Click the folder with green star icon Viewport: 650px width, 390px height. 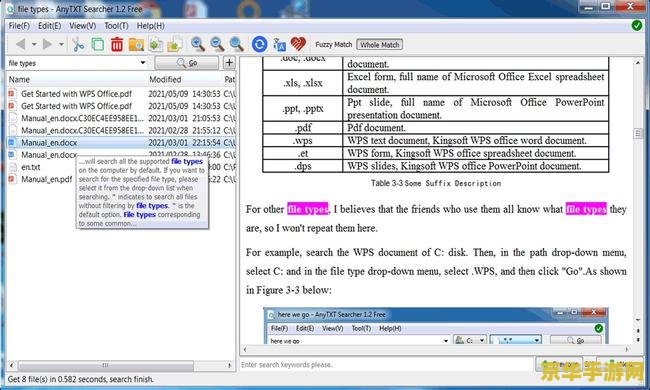(x=175, y=44)
